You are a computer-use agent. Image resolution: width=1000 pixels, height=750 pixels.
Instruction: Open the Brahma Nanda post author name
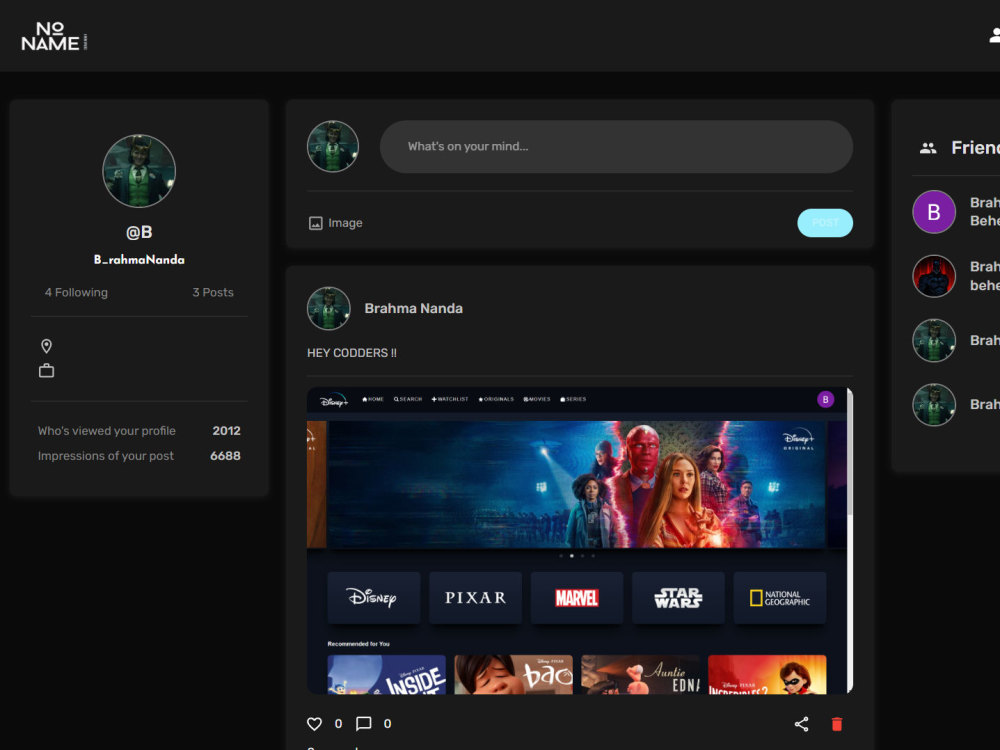click(x=413, y=309)
